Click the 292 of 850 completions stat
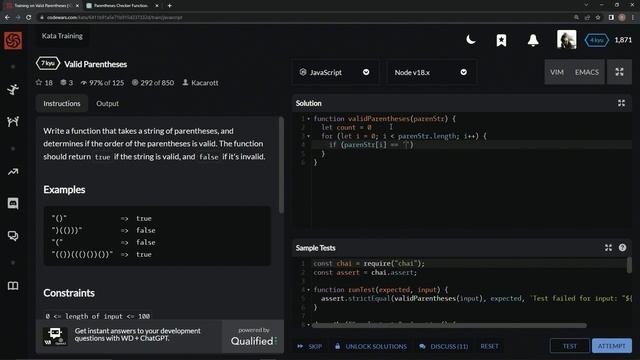The image size is (640, 360). [153, 82]
